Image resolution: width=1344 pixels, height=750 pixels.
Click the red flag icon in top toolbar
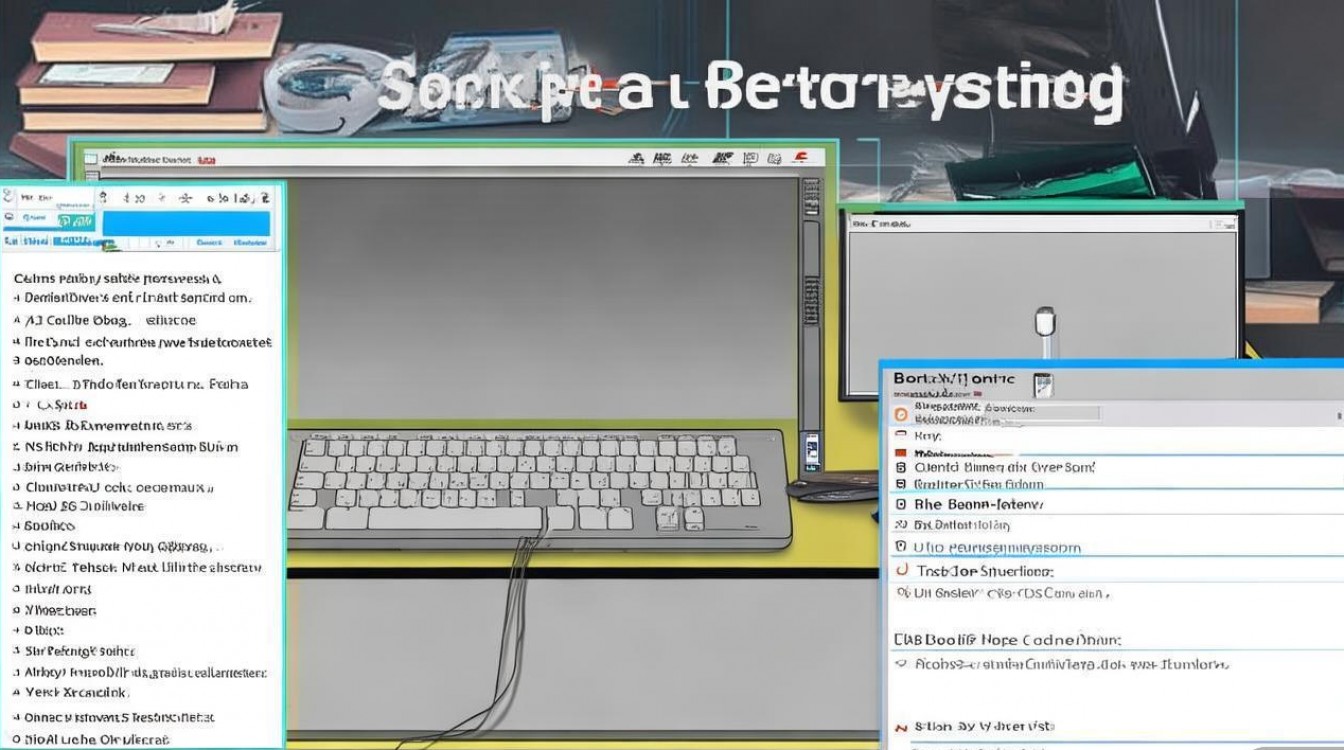pyautogui.click(x=798, y=157)
